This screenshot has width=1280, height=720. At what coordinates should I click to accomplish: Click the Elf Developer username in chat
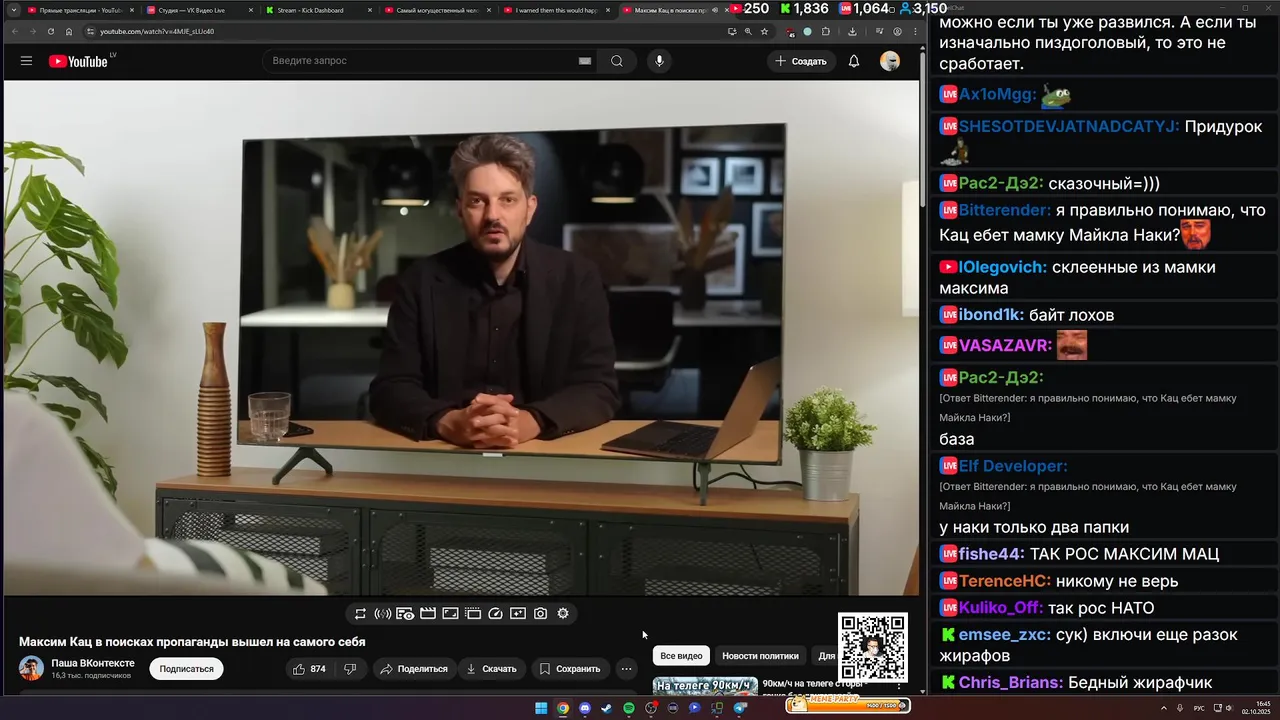[x=1013, y=466]
